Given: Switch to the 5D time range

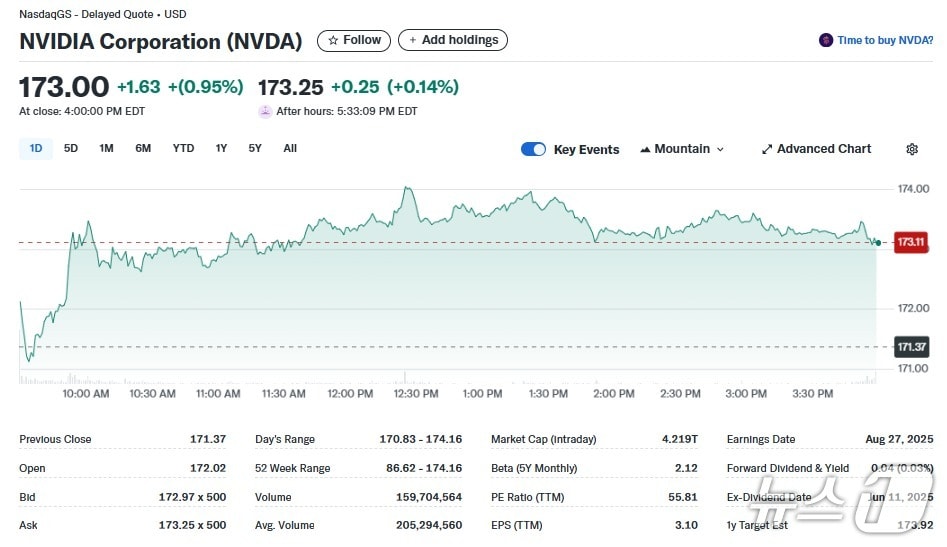Looking at the screenshot, I should point(71,149).
